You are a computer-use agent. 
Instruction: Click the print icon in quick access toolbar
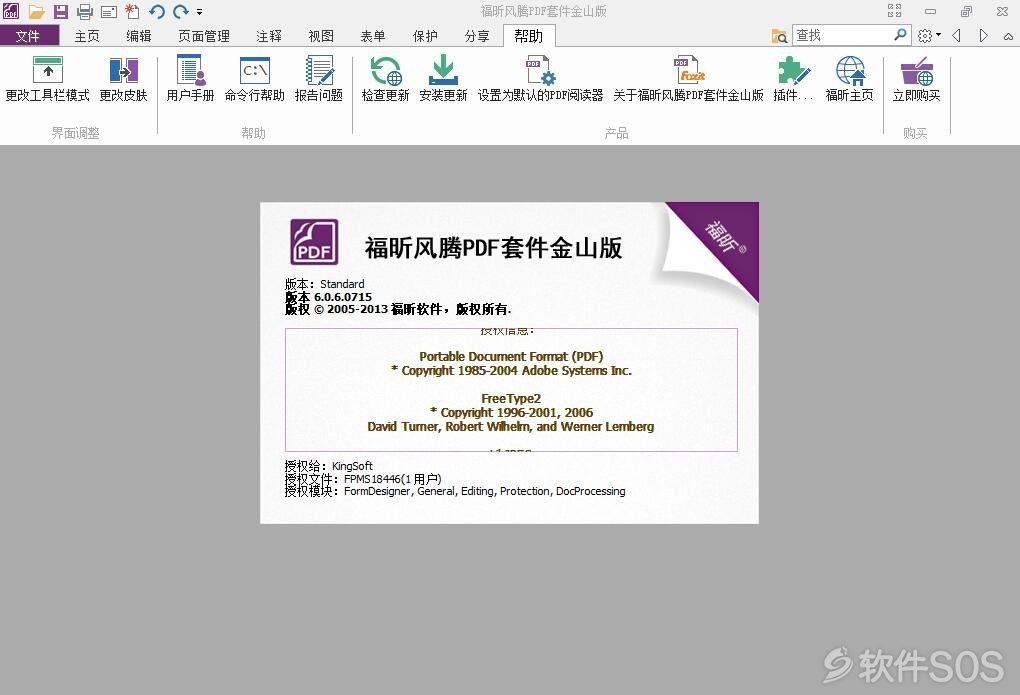(85, 11)
